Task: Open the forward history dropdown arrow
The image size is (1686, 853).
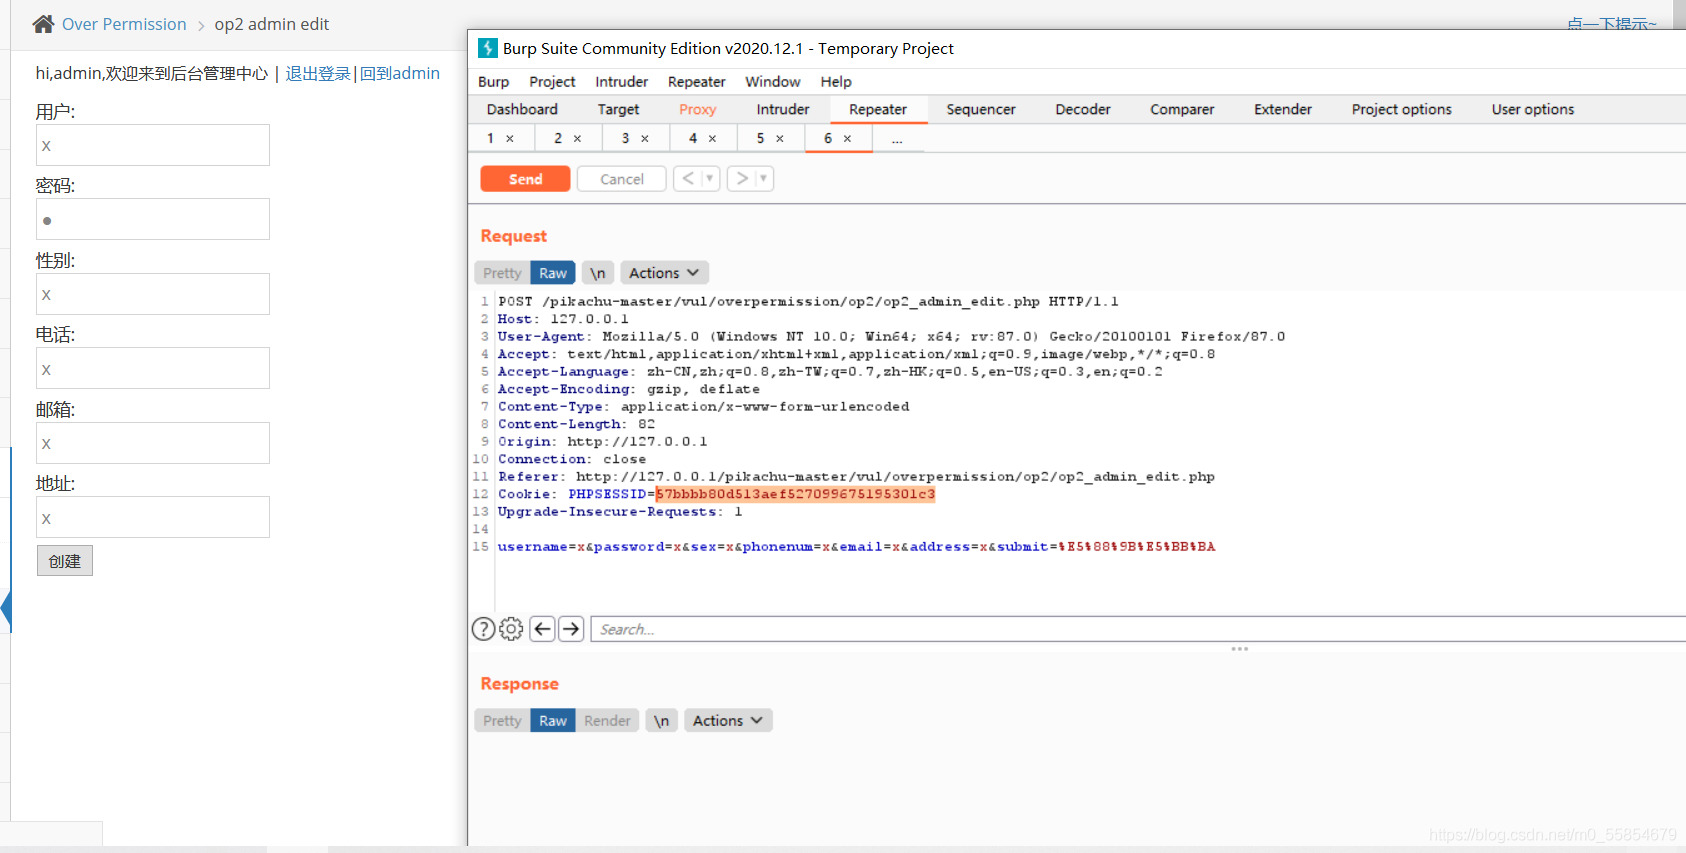Action: [763, 179]
